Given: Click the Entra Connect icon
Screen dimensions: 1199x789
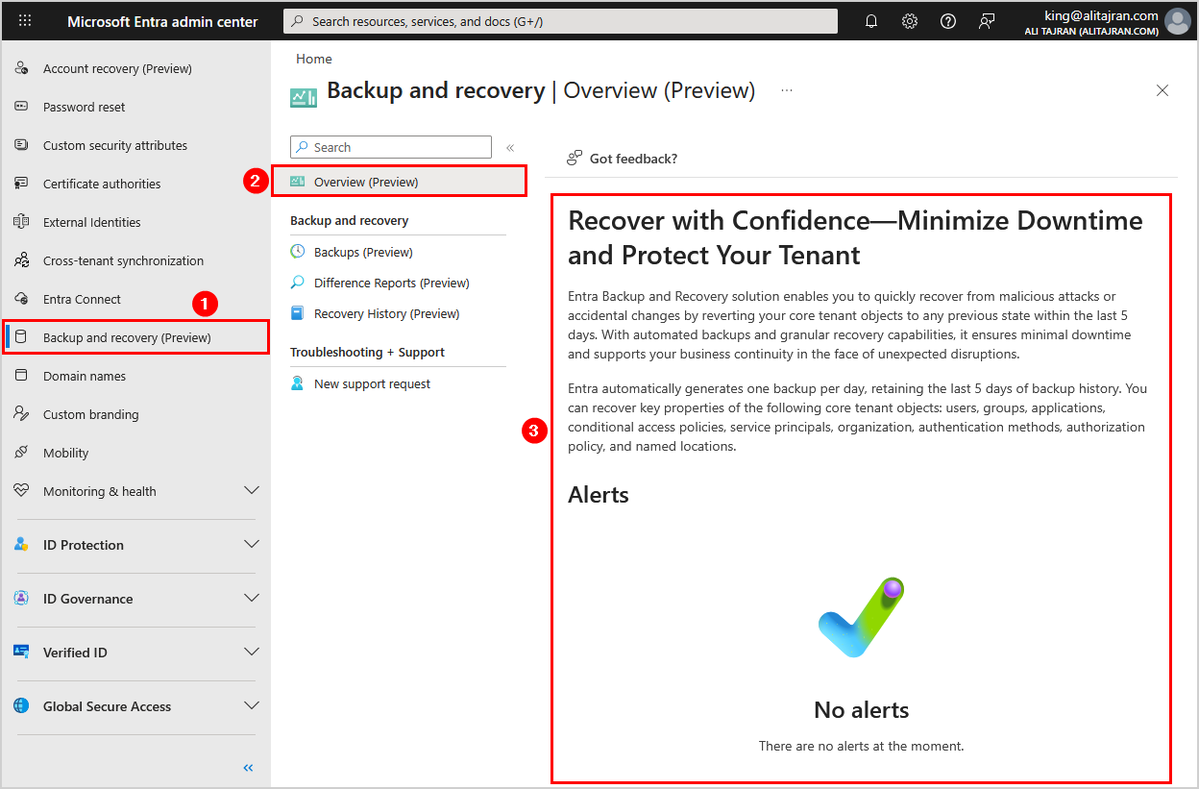Looking at the screenshot, I should coord(21,299).
